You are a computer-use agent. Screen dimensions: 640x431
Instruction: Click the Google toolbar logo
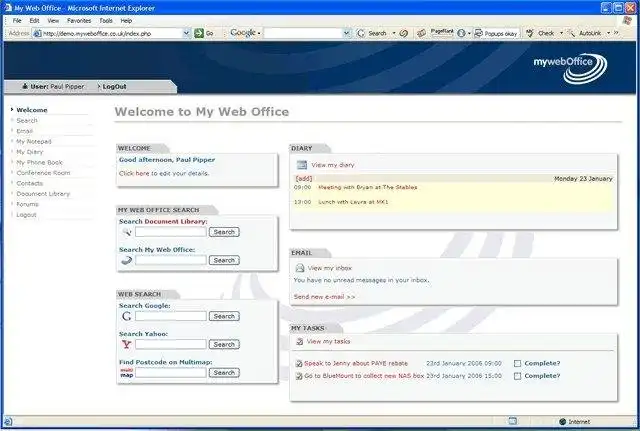(x=243, y=33)
